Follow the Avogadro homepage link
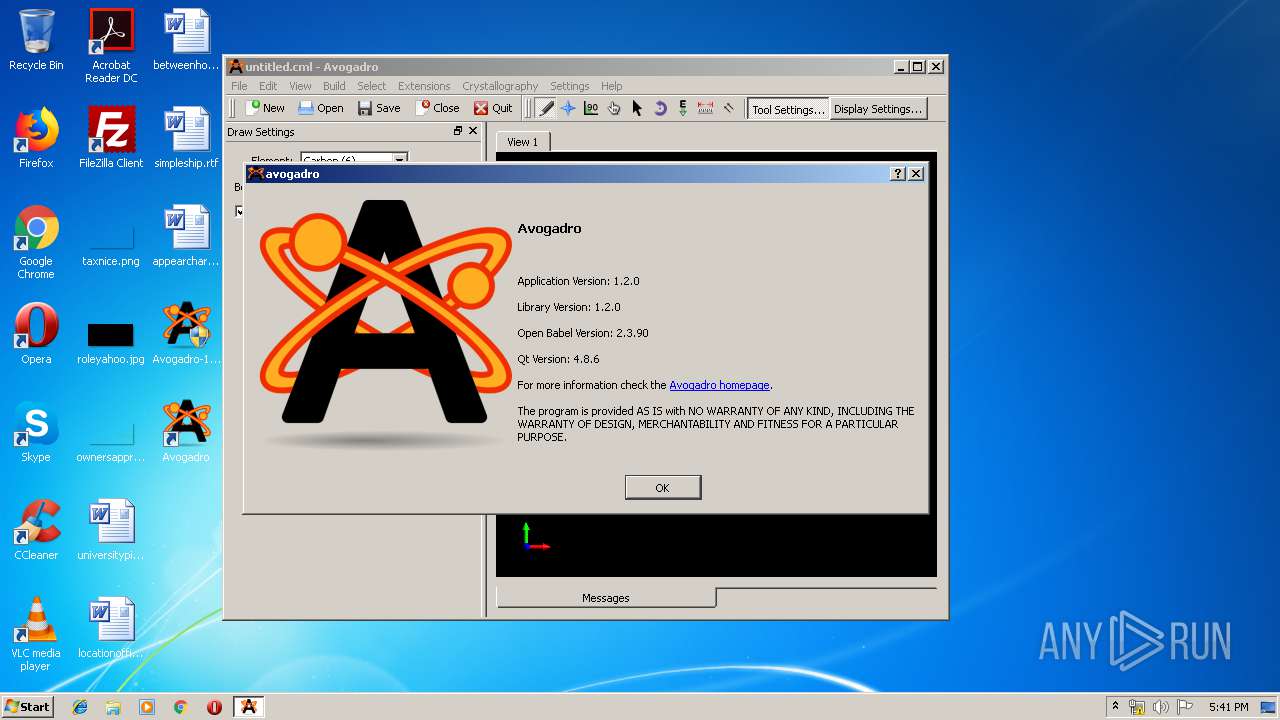 [x=719, y=385]
